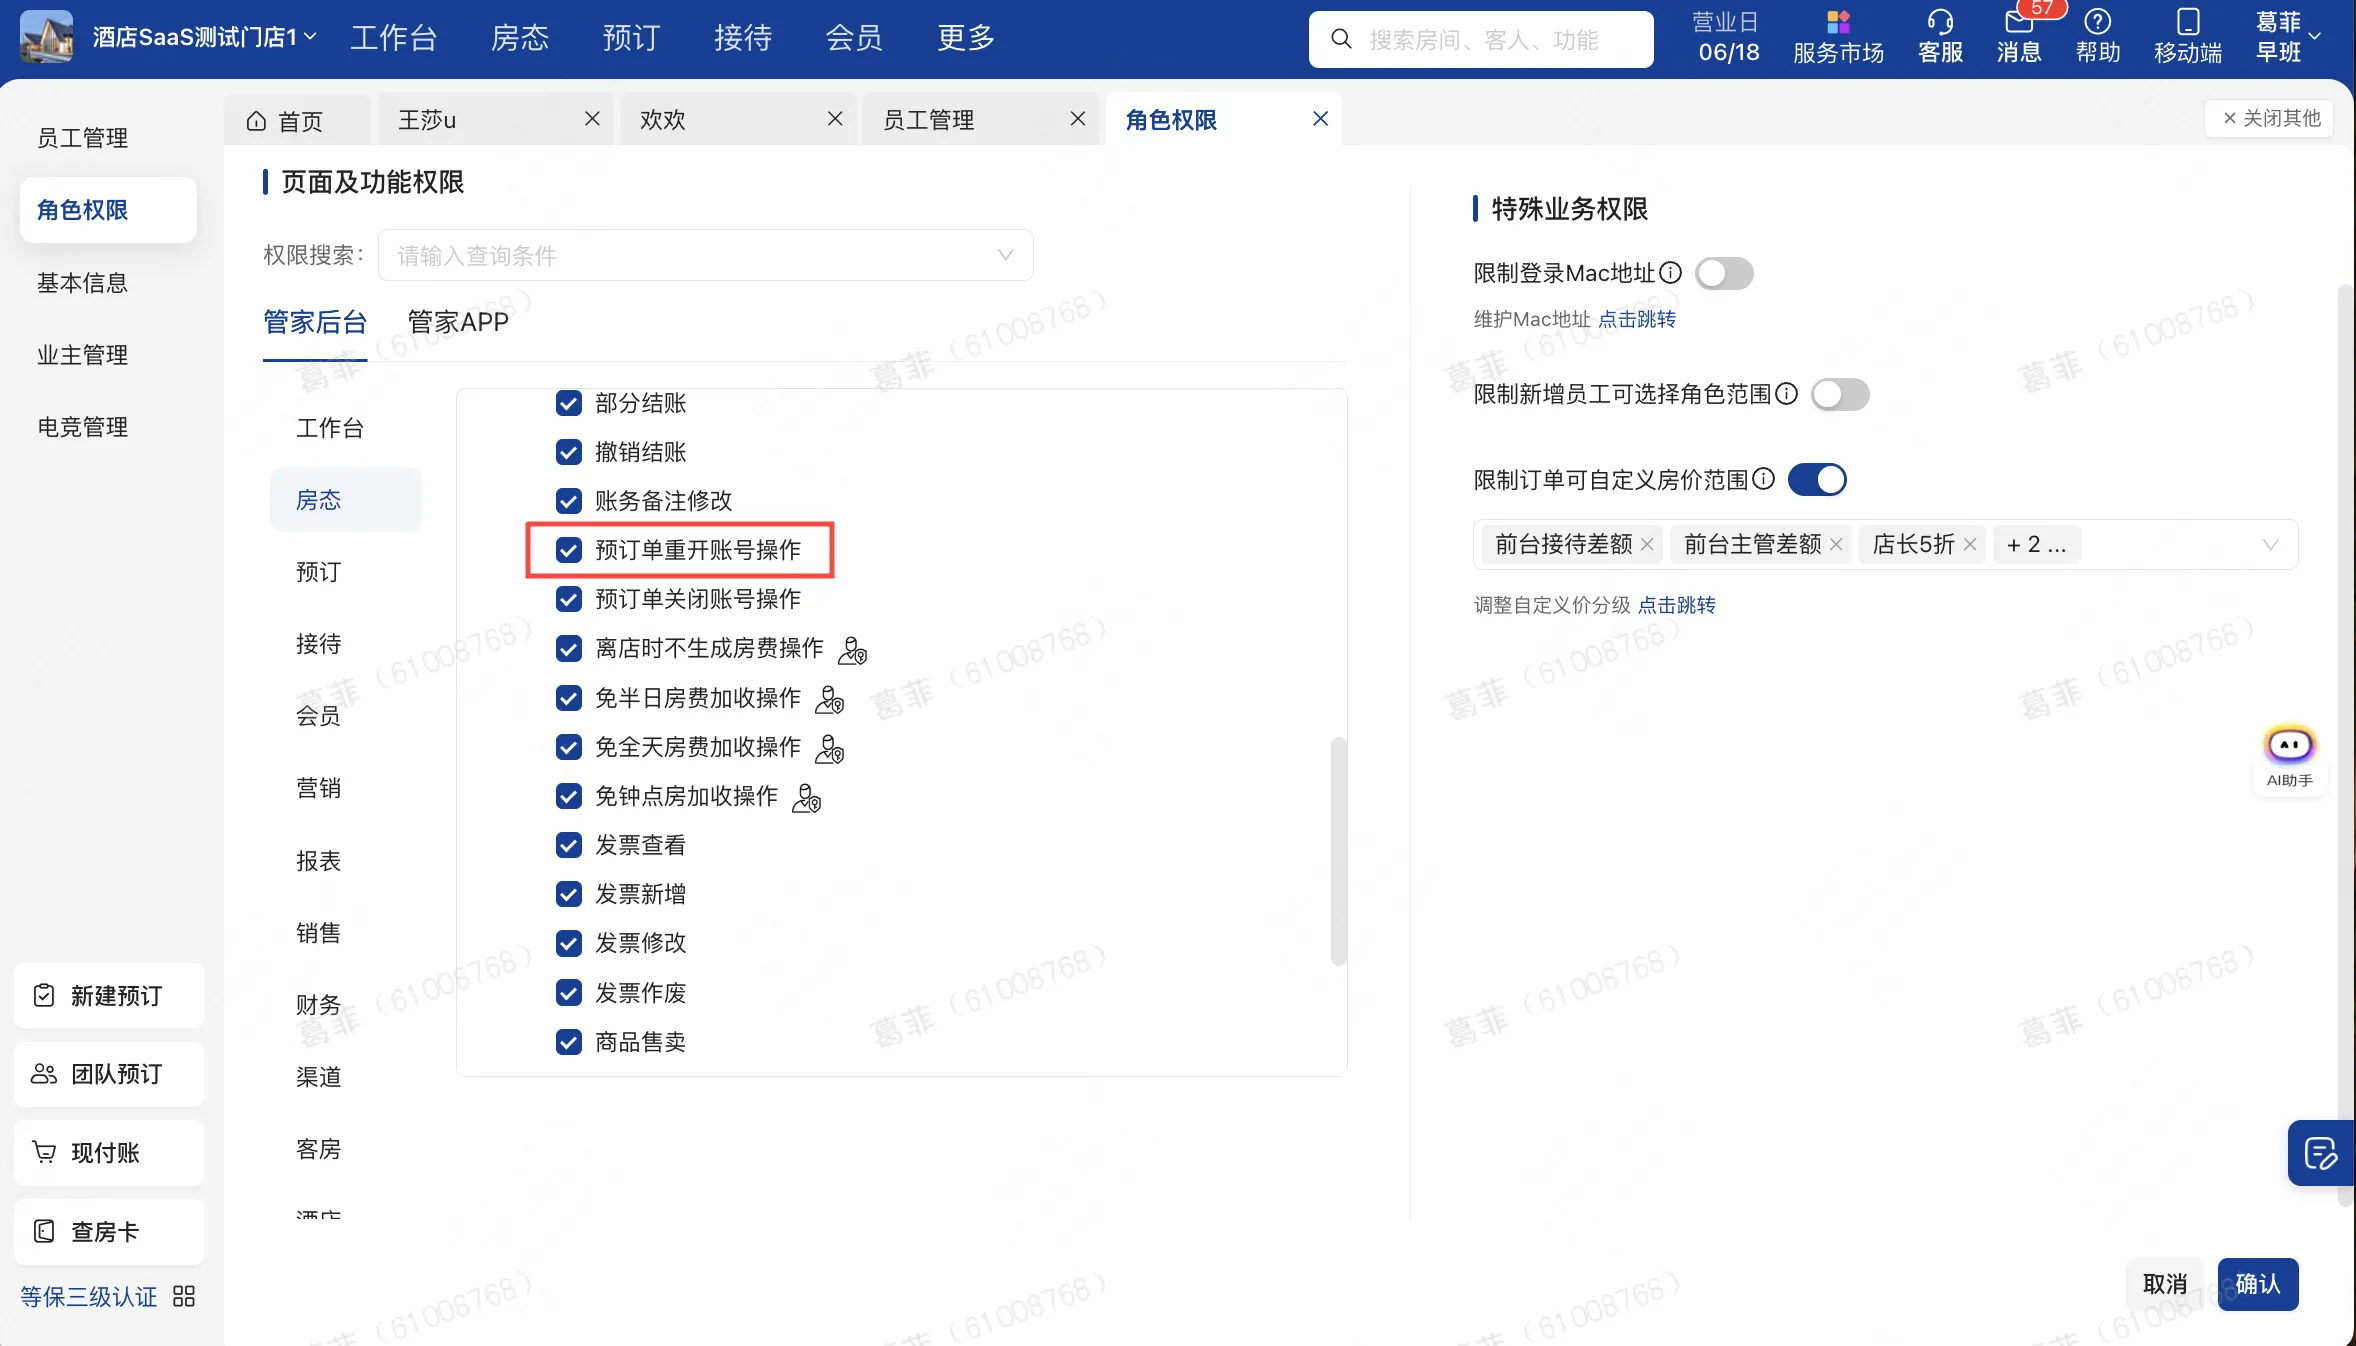Focus the 搜索房间、客人、功能 search box
The image size is (2356, 1346).
(1481, 39)
